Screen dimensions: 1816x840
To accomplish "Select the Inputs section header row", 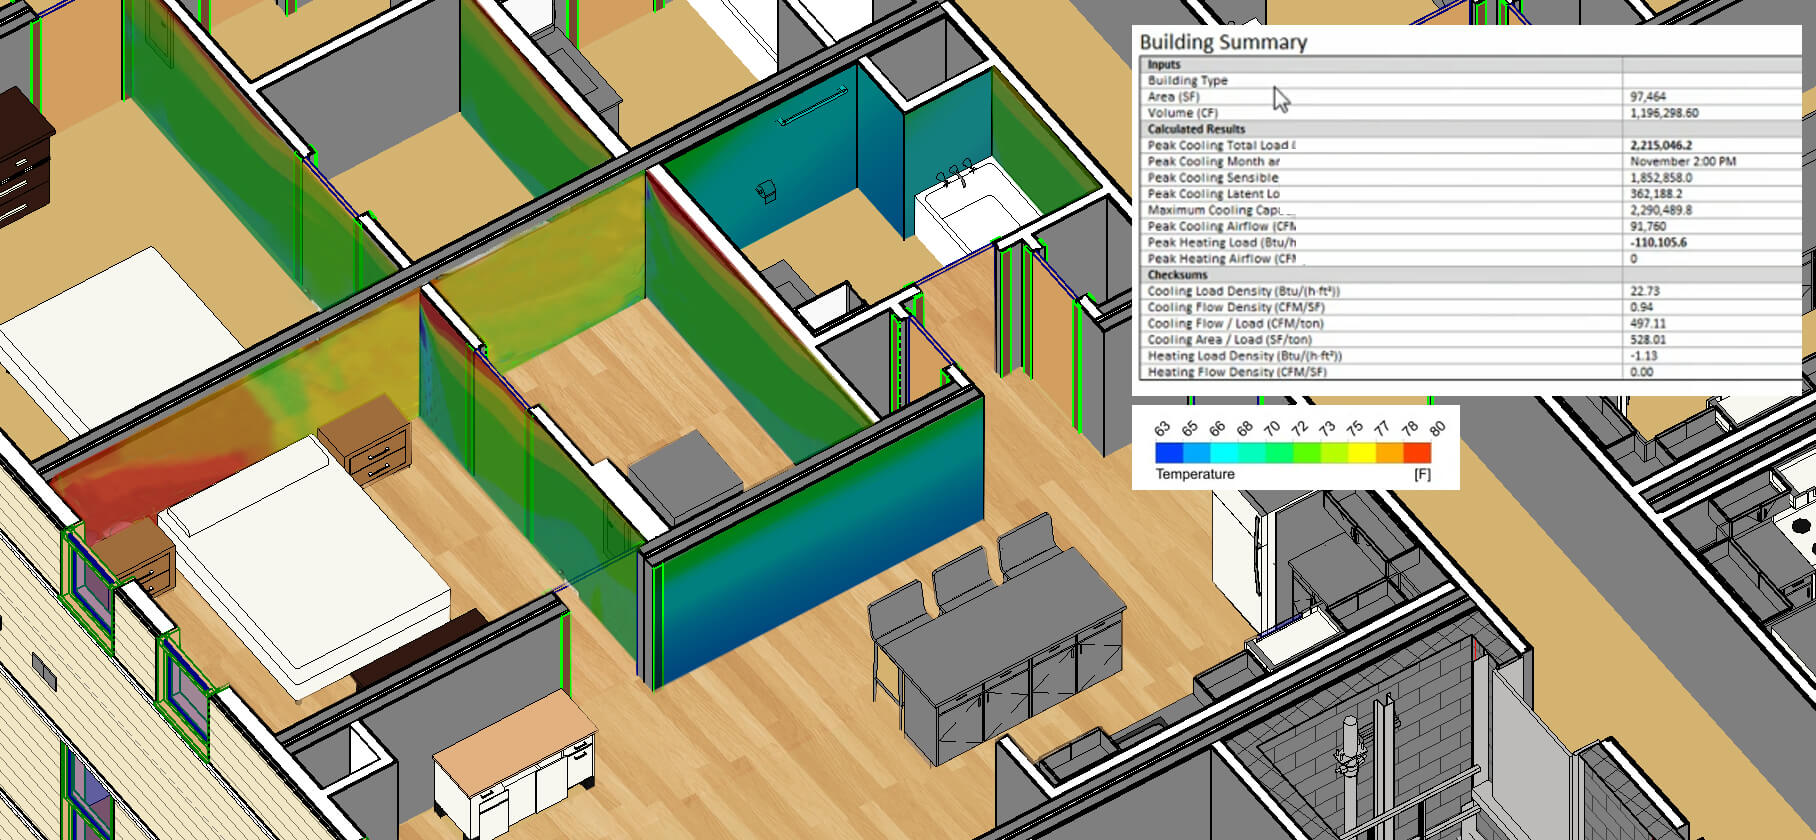I will pyautogui.click(x=1164, y=64).
